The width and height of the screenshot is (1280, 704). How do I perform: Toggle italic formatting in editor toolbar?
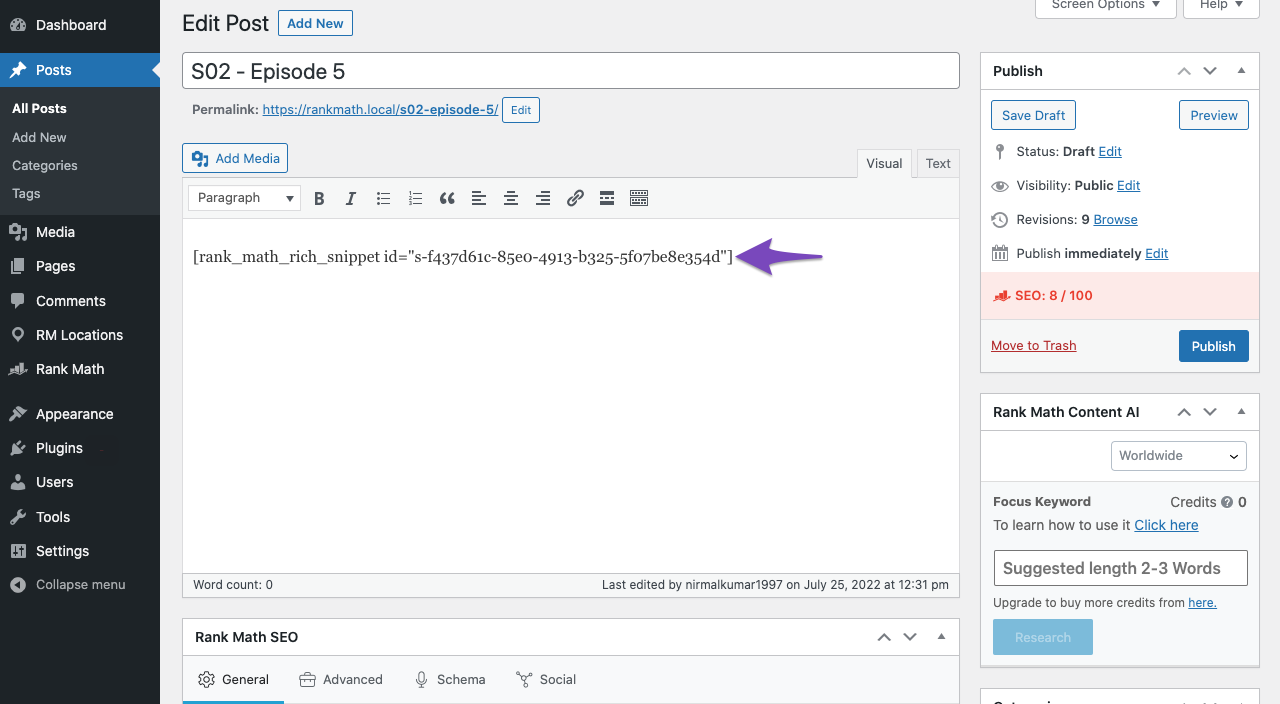pyautogui.click(x=351, y=198)
